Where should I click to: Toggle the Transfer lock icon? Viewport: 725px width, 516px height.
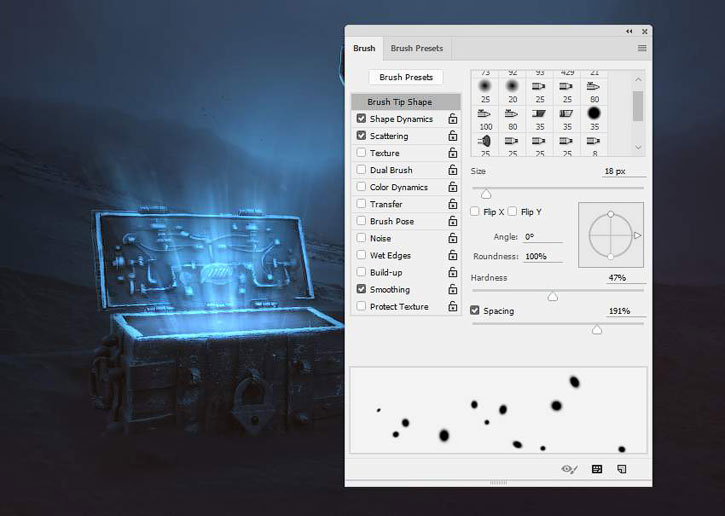tap(453, 204)
